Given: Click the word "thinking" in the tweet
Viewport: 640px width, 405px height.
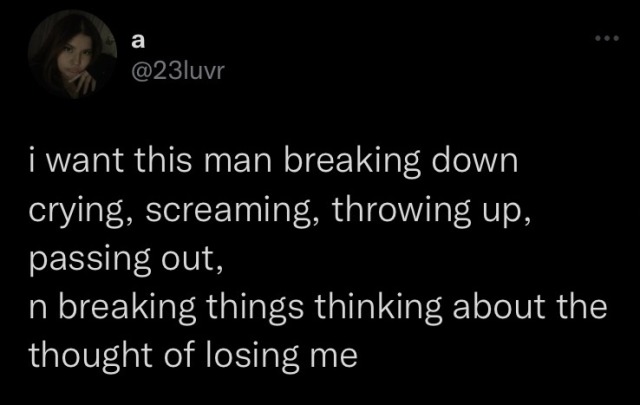Looking at the screenshot, I should [378, 308].
